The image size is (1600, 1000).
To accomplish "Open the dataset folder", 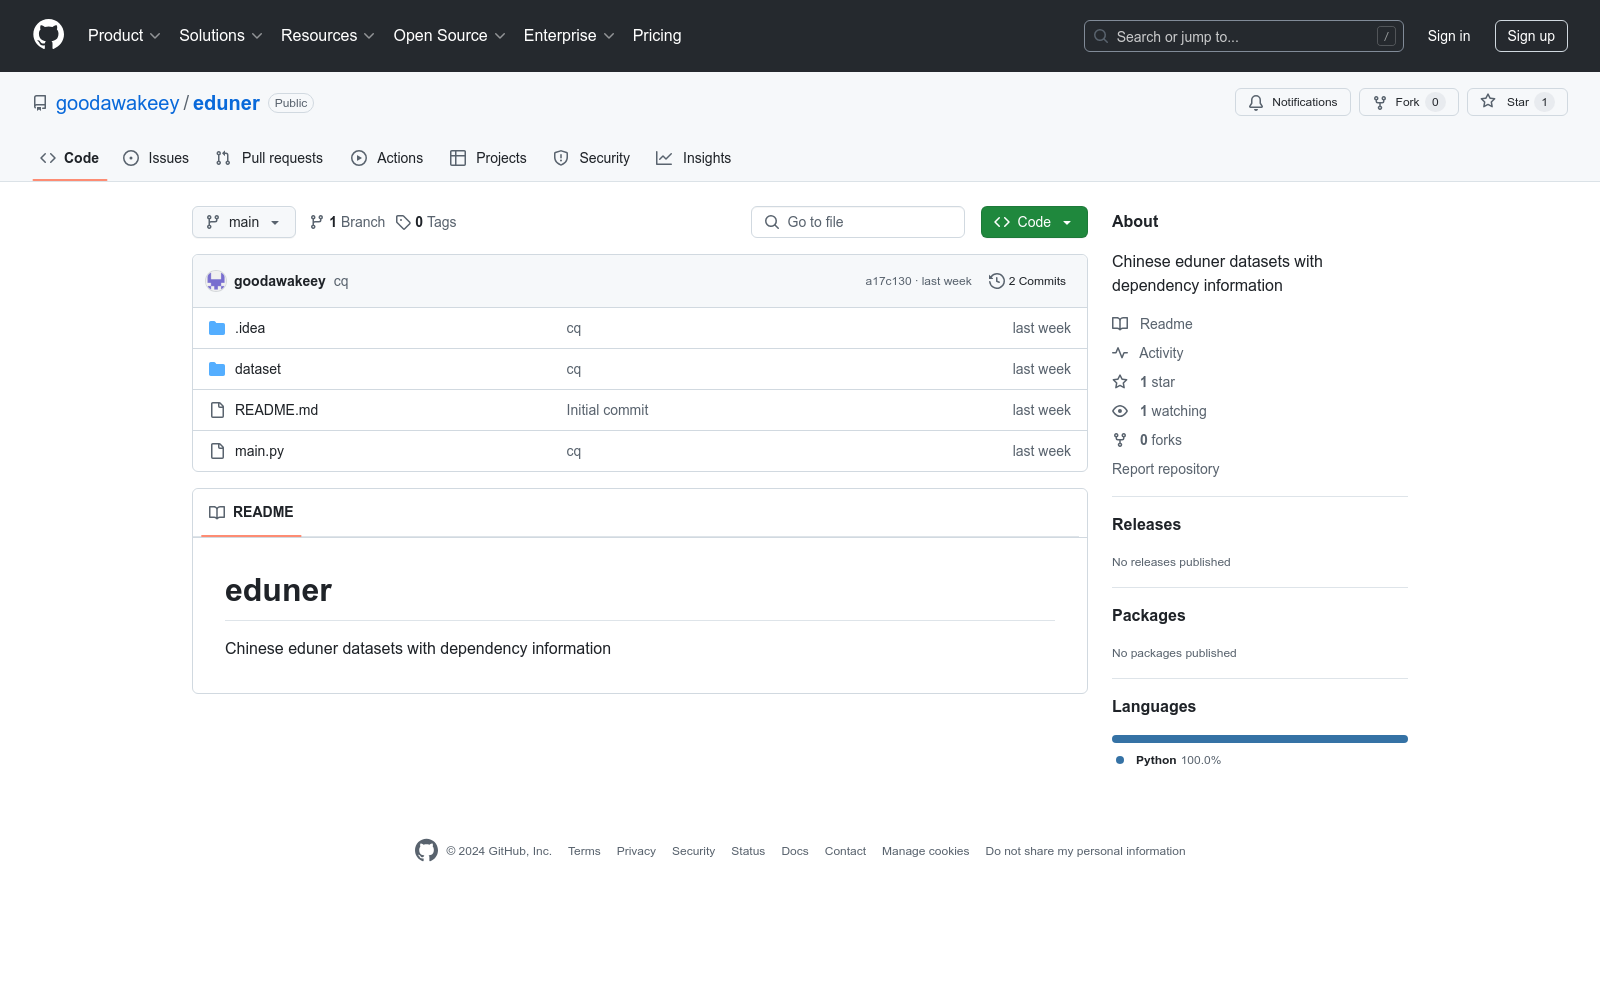I will (258, 369).
